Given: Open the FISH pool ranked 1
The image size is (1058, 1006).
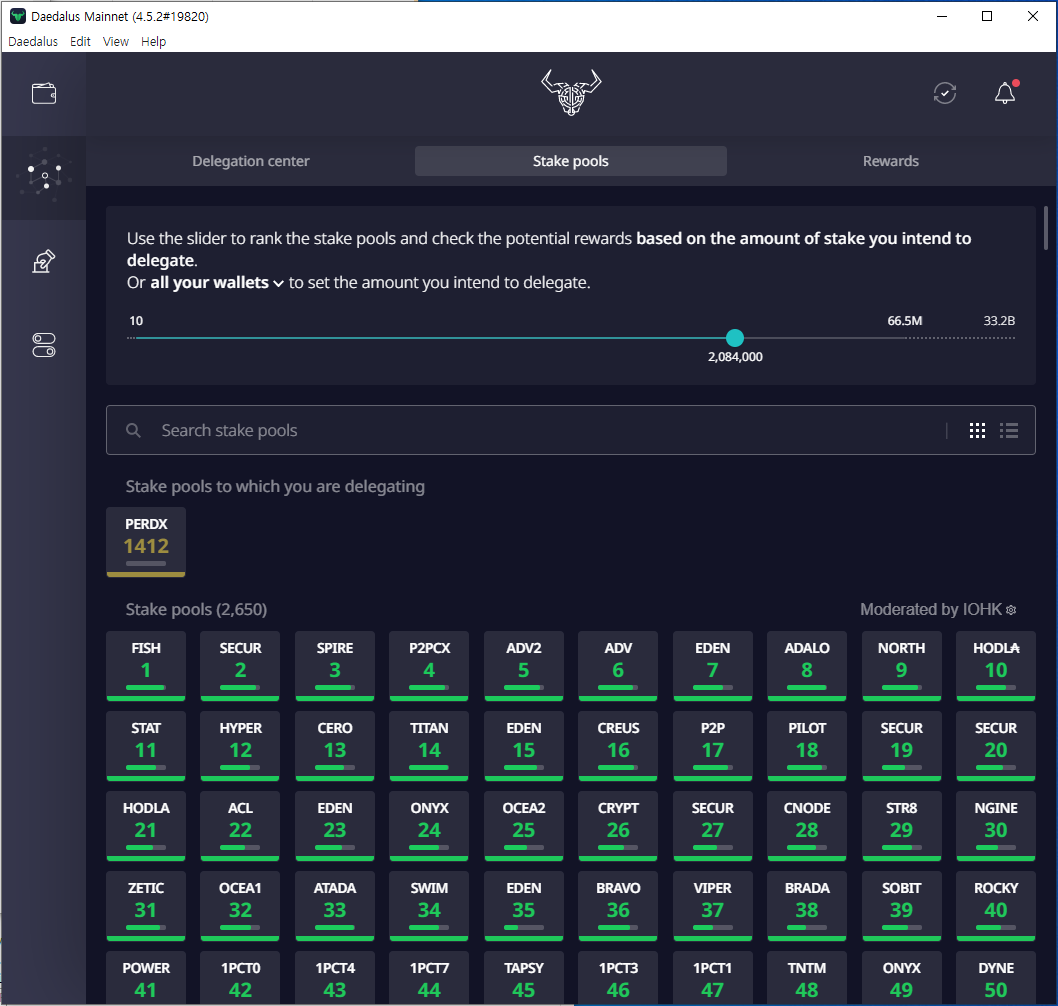Looking at the screenshot, I should click(146, 666).
